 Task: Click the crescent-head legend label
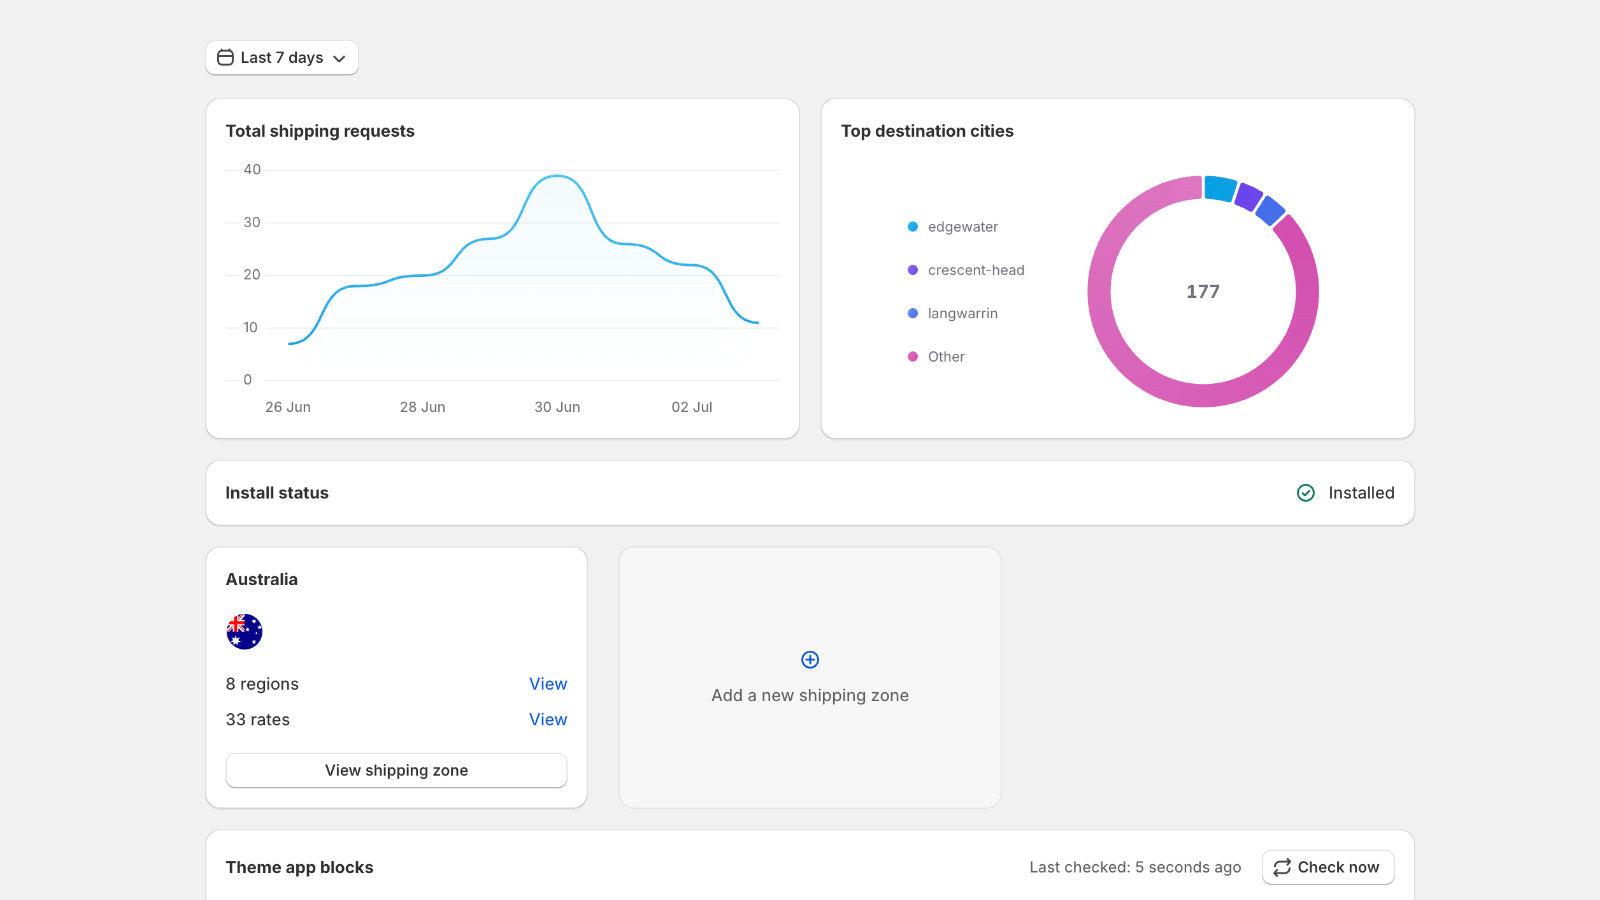point(976,270)
